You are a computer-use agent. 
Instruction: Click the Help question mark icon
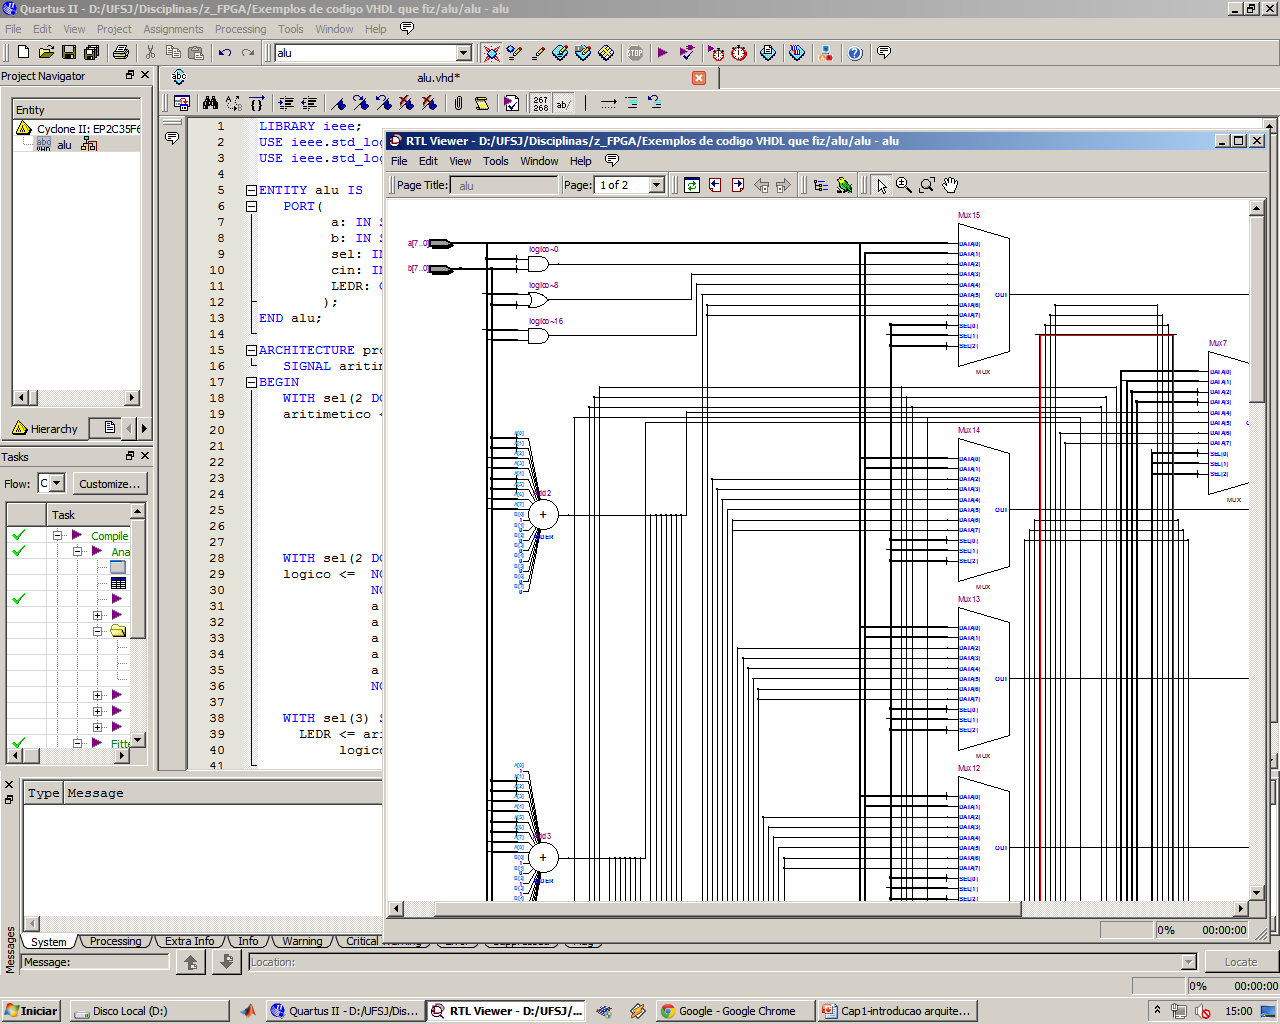click(x=855, y=53)
